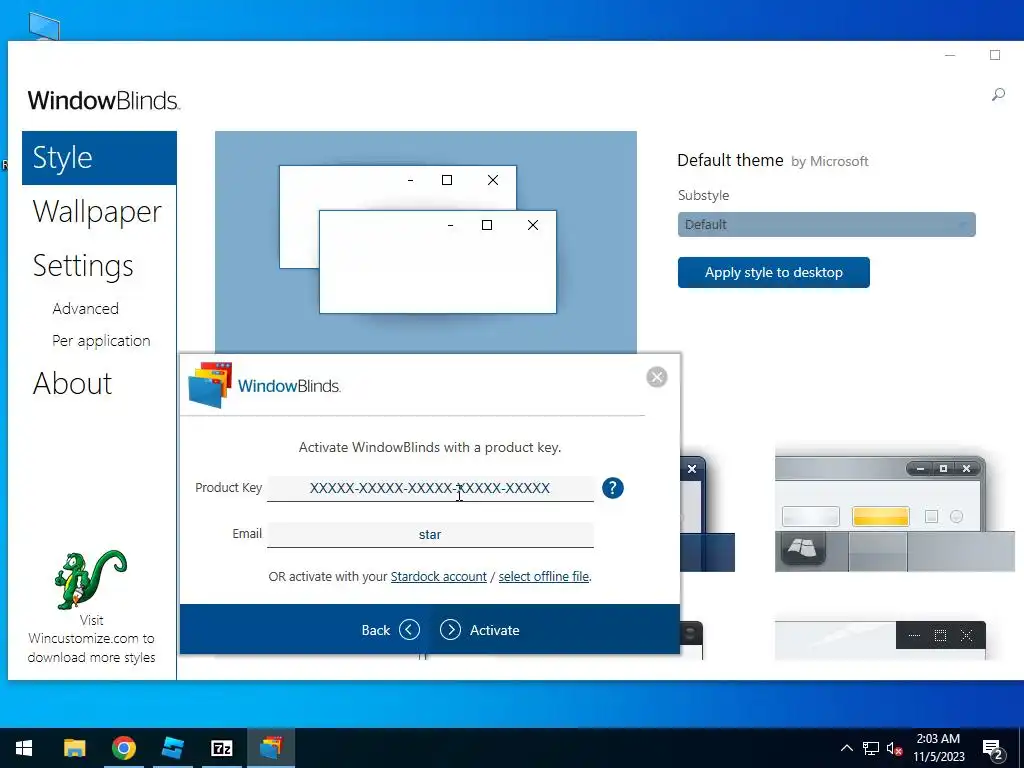The height and width of the screenshot is (768, 1024).
Task: Show hidden system tray icons
Action: 846,748
